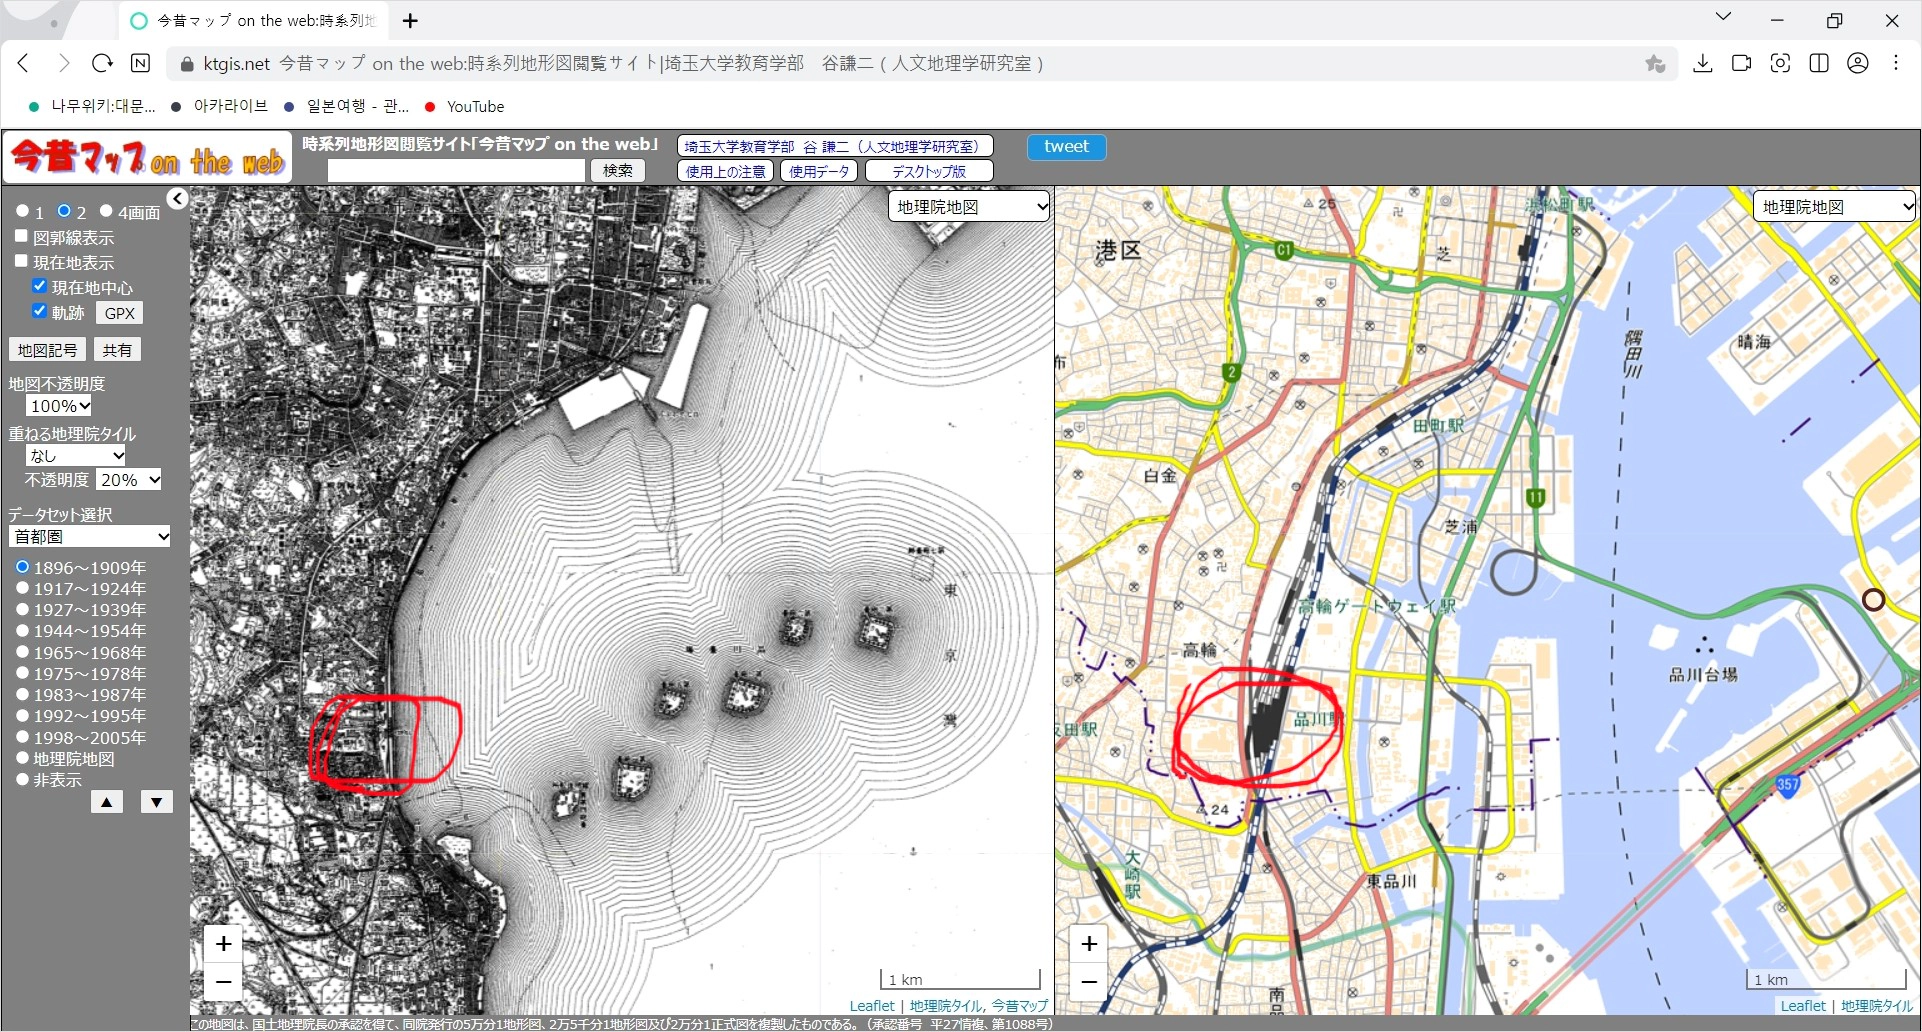Open the browser side panel icon
The image size is (1922, 1032).
click(1819, 63)
